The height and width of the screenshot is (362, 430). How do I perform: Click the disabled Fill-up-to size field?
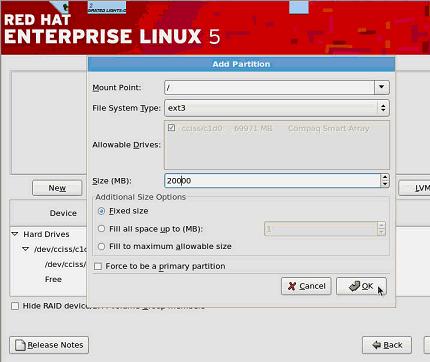321,229
